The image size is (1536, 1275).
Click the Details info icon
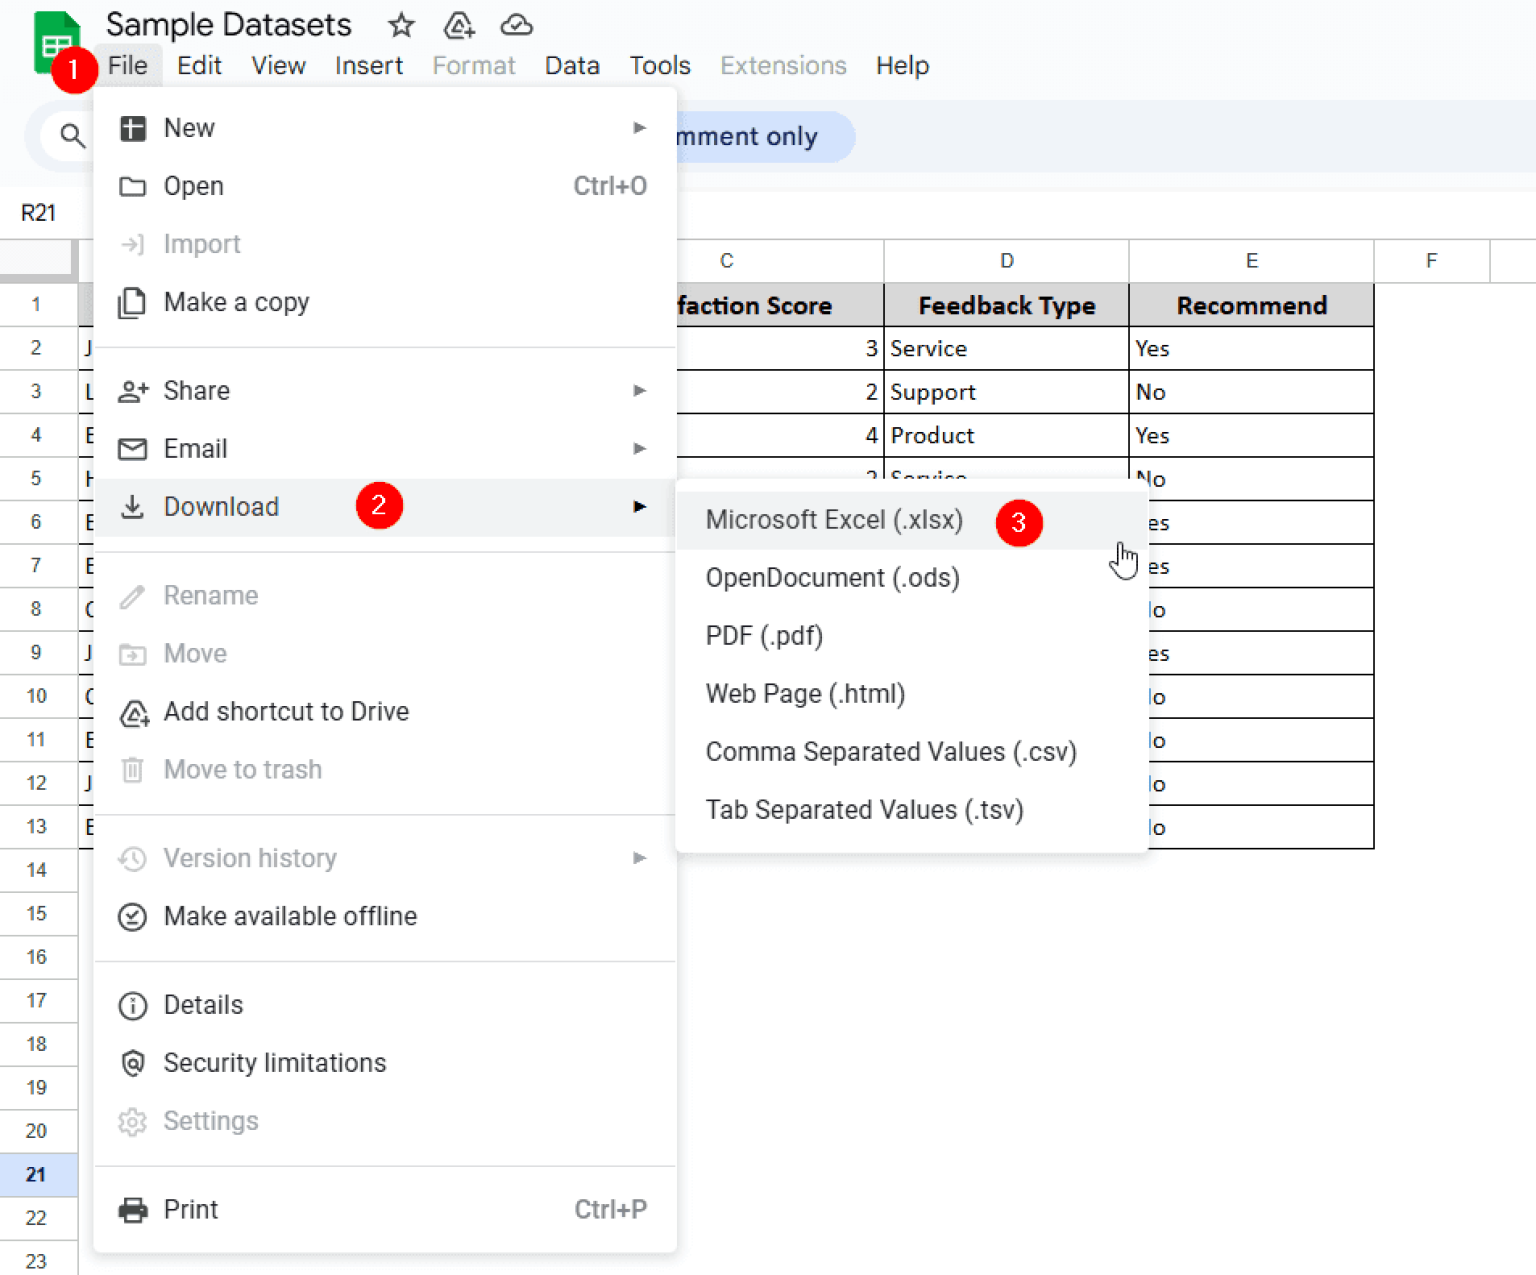tap(132, 1005)
